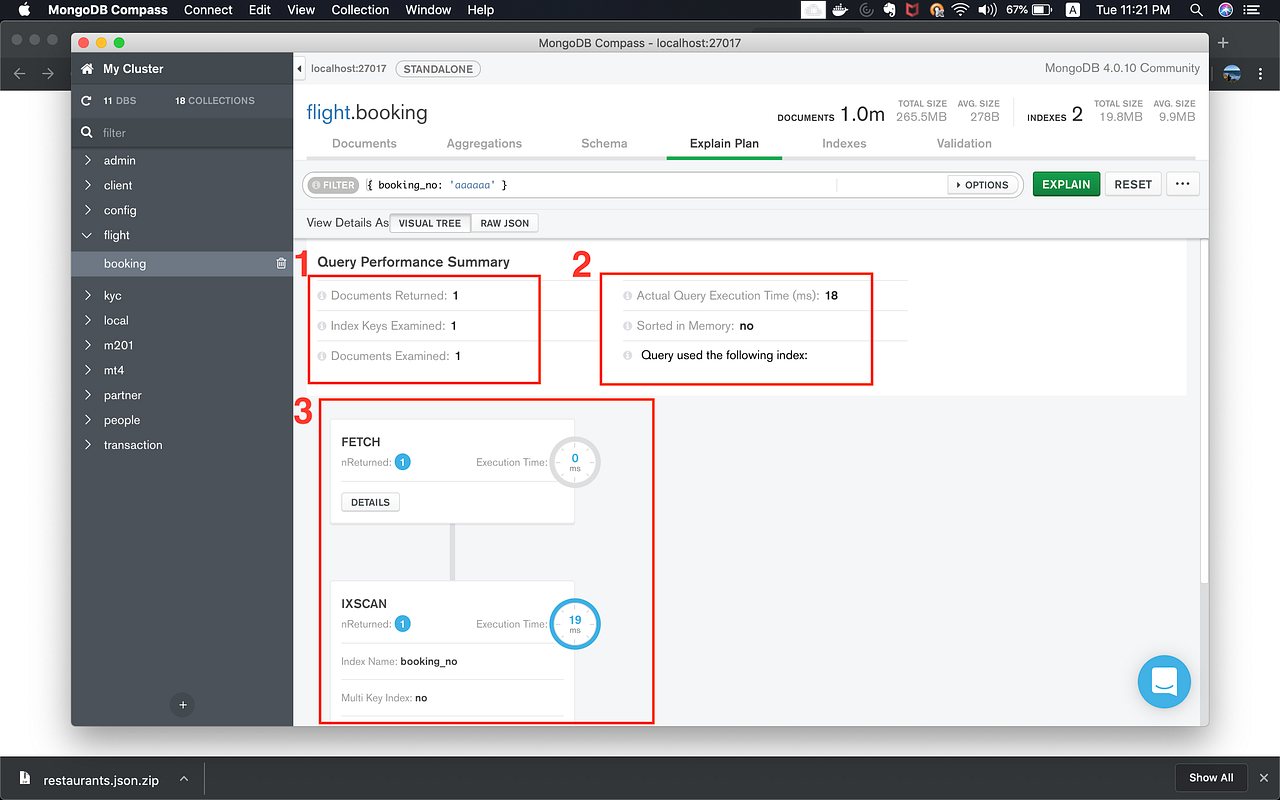
Task: Switch to the Schema tab
Action: (603, 143)
